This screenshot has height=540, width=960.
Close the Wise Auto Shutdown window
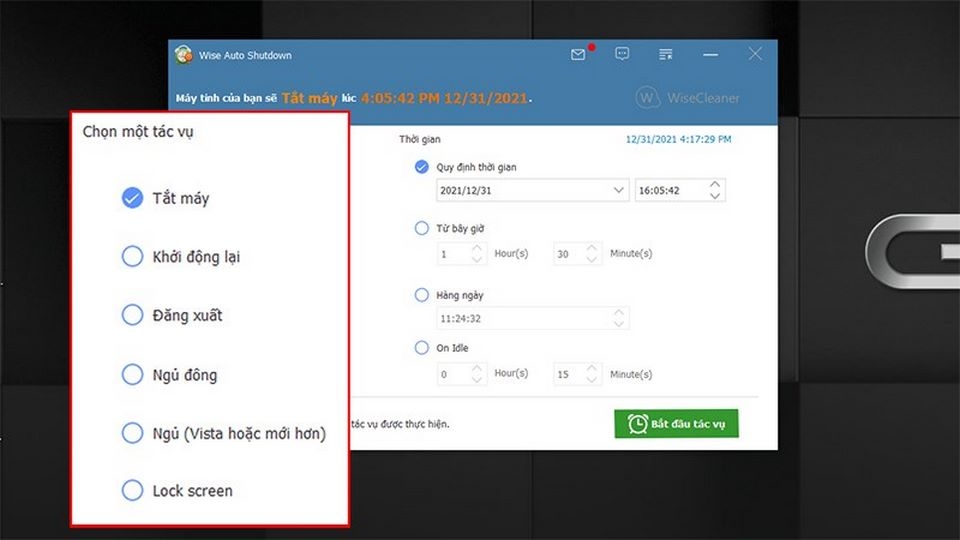[x=755, y=54]
